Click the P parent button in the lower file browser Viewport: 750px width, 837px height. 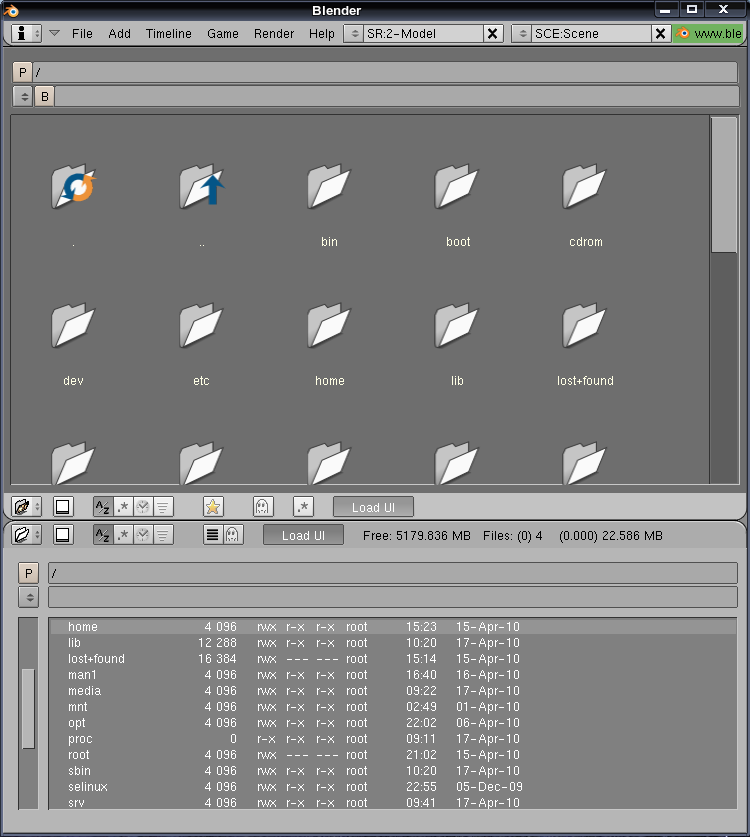click(x=29, y=573)
